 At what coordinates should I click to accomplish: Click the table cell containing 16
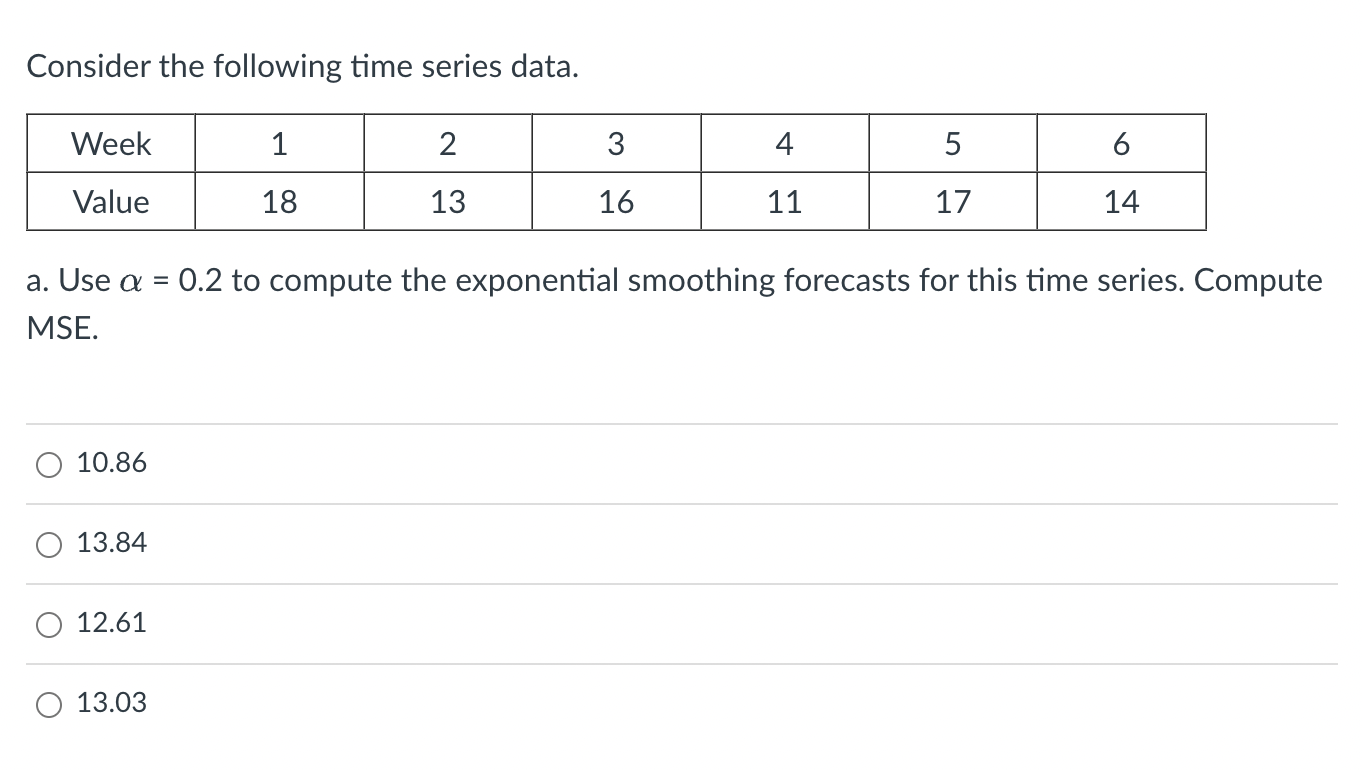click(x=616, y=201)
